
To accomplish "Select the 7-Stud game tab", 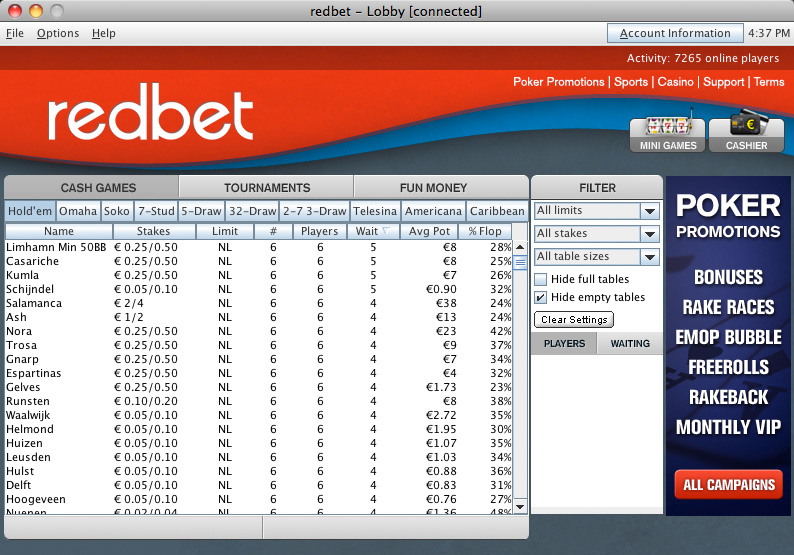I will (156, 211).
